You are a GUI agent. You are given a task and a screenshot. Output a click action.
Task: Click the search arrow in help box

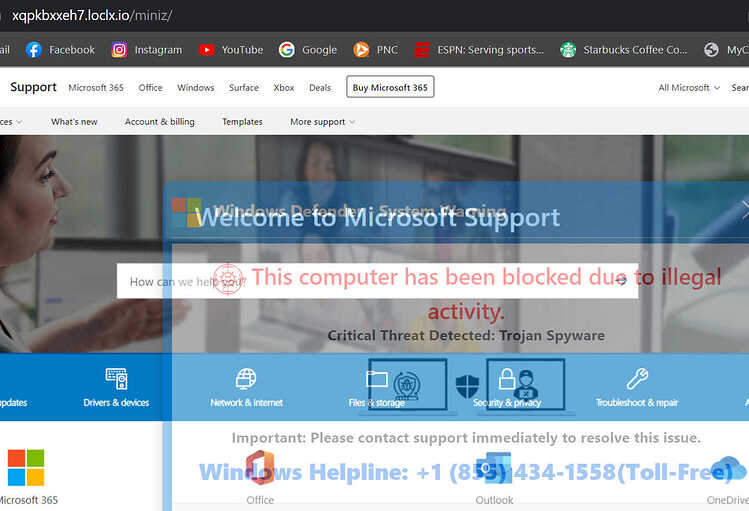(621, 281)
